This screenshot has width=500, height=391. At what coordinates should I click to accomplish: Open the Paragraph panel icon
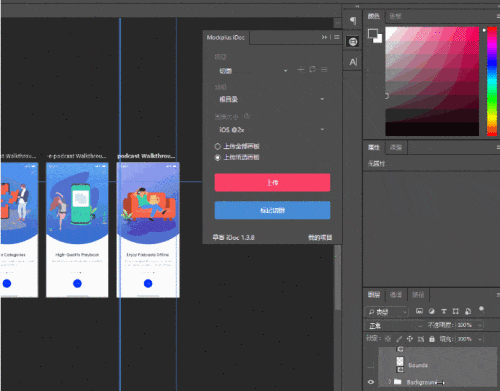coord(353,21)
